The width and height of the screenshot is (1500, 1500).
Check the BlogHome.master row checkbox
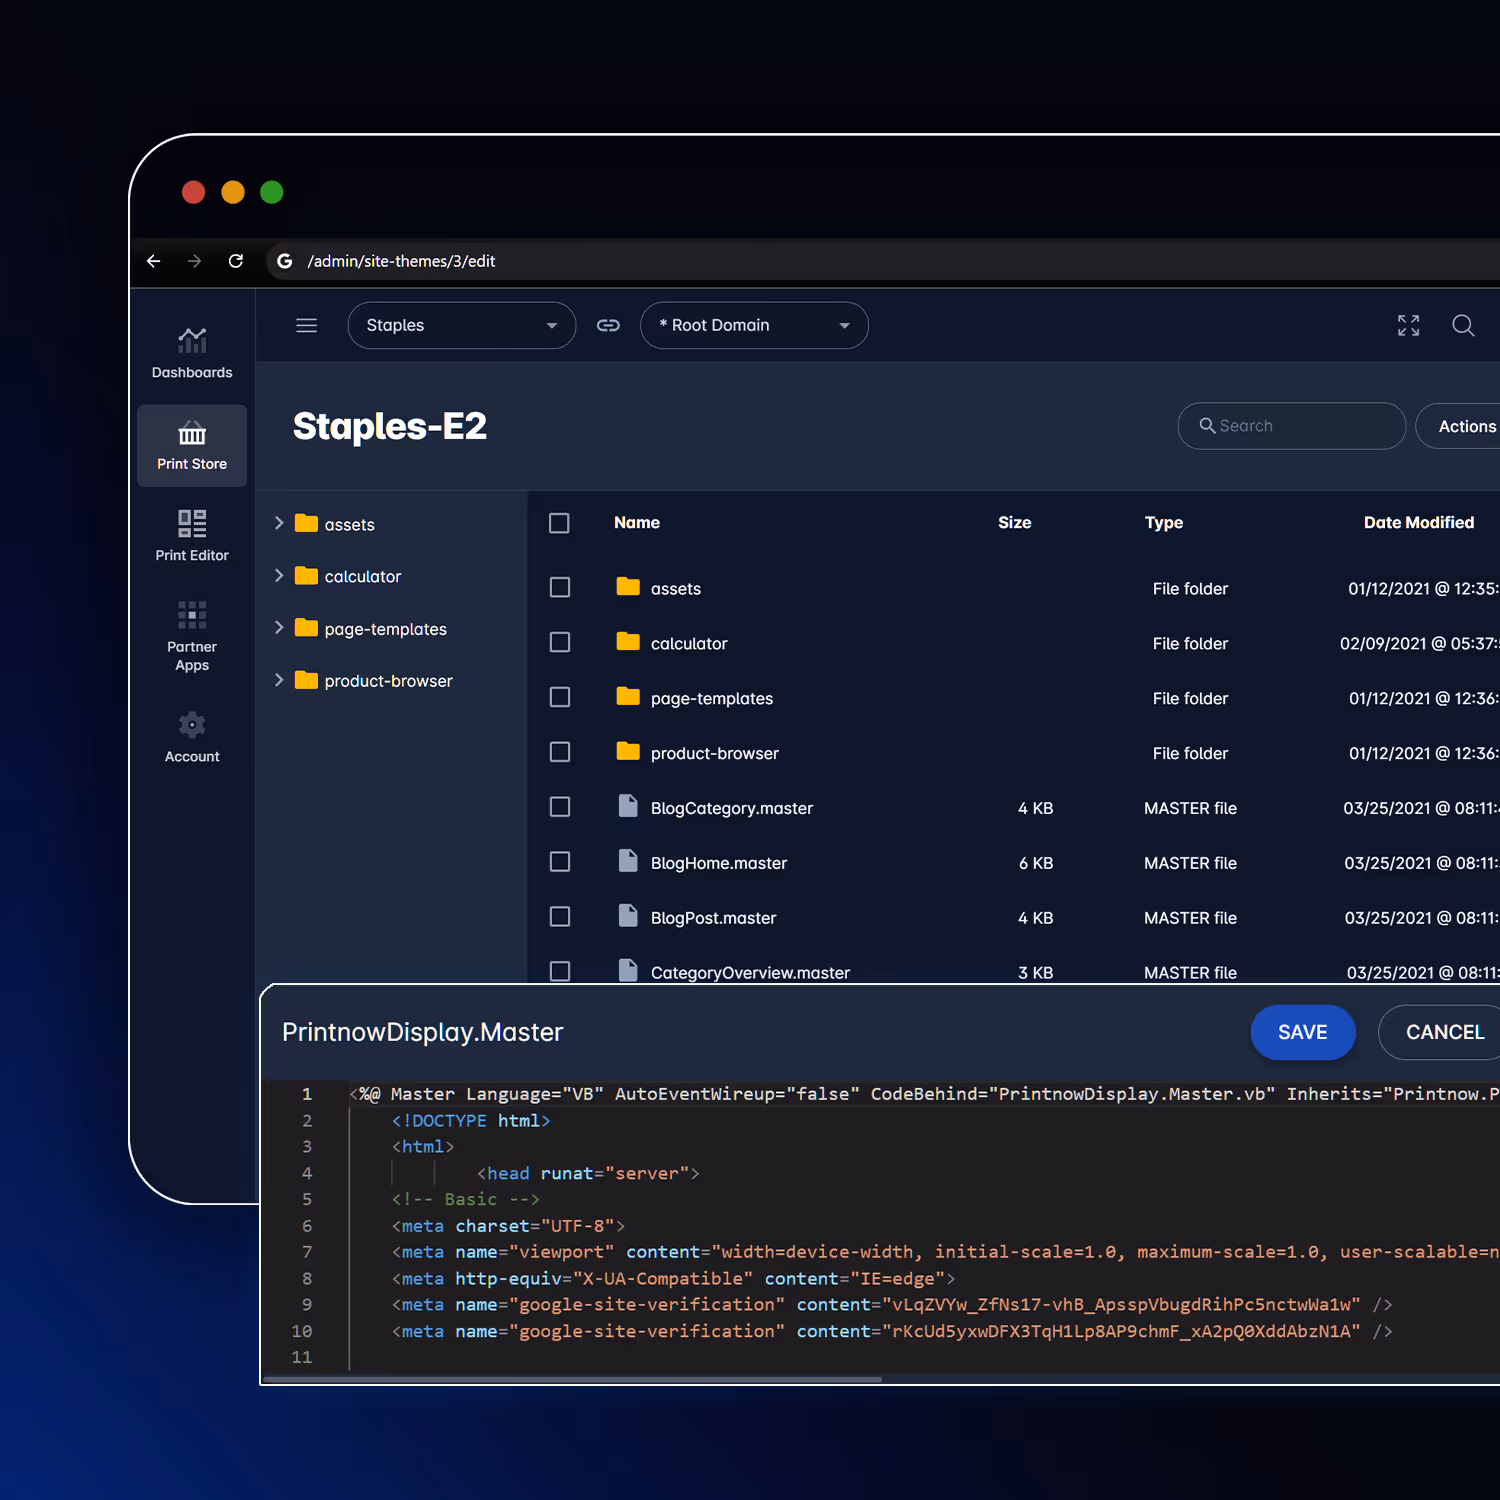pos(560,863)
